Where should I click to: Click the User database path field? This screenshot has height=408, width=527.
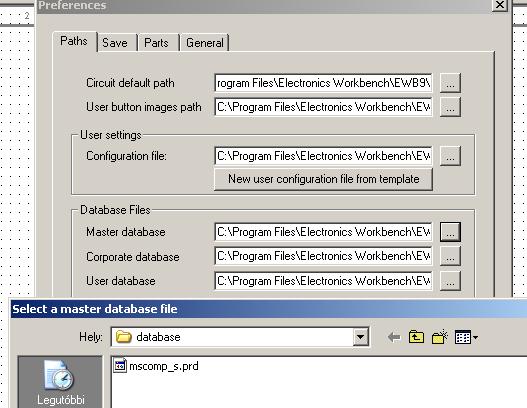coord(323,281)
